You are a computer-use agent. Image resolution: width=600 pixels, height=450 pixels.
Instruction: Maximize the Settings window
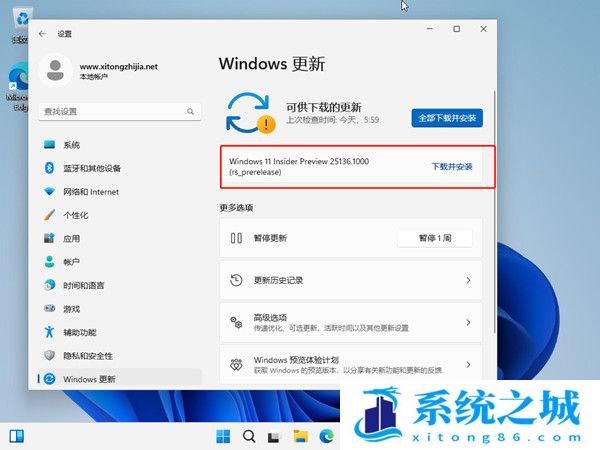coord(457,29)
